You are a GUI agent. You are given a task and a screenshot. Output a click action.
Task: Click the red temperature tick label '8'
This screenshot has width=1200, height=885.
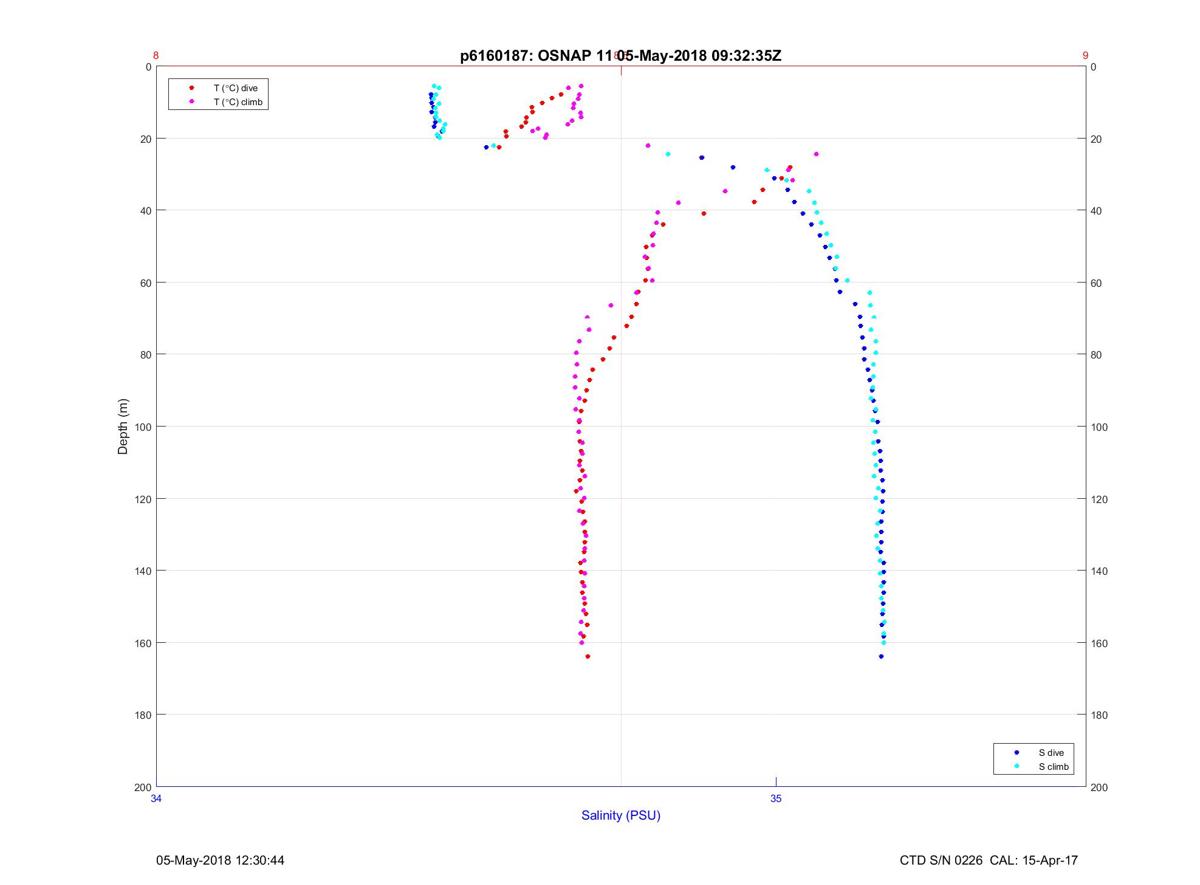156,56
